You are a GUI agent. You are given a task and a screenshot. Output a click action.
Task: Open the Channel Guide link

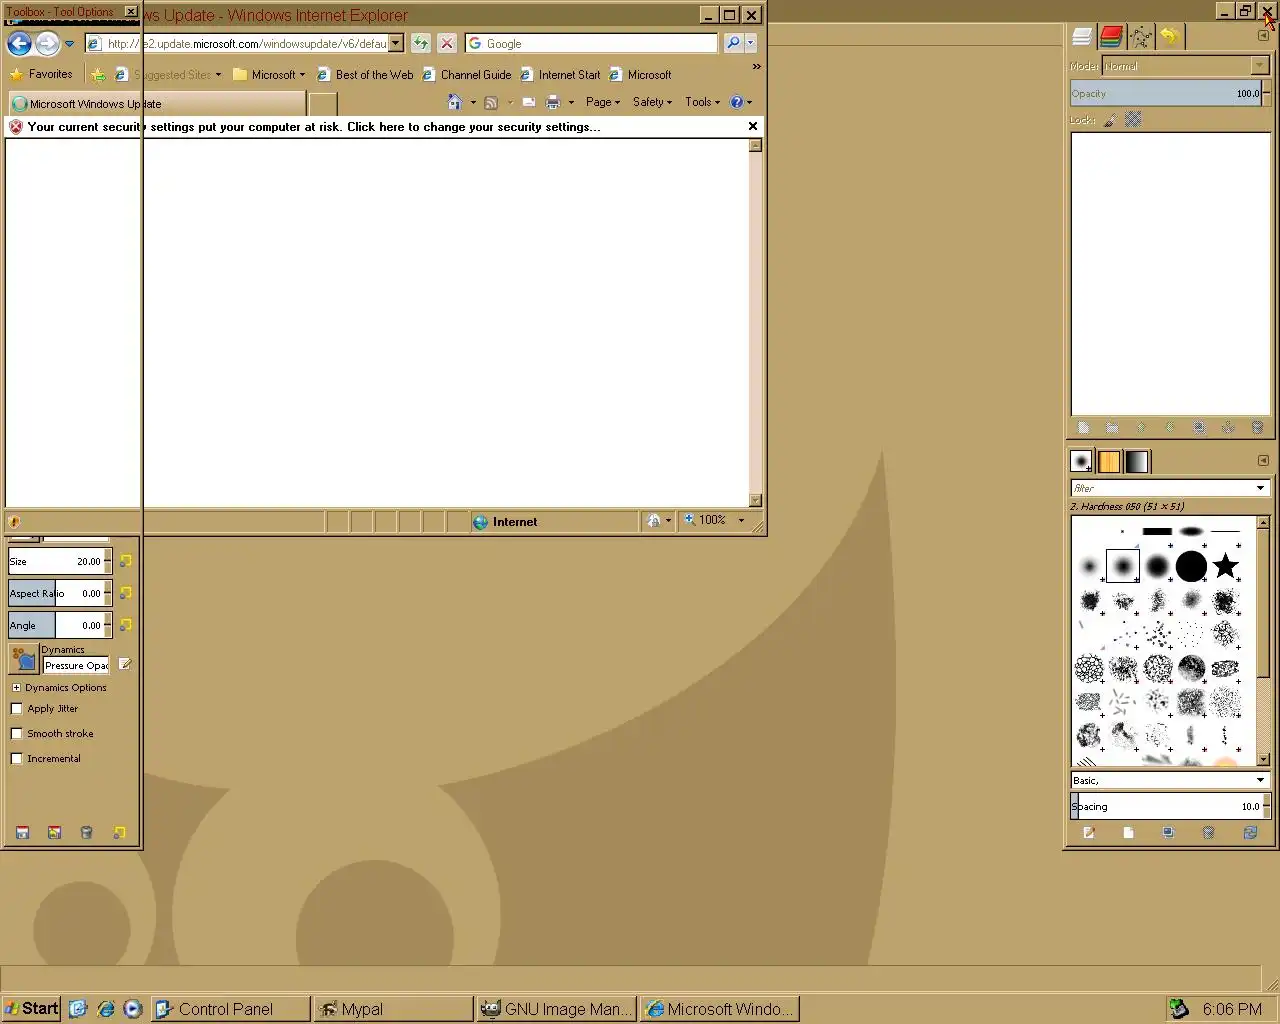[x=467, y=75]
